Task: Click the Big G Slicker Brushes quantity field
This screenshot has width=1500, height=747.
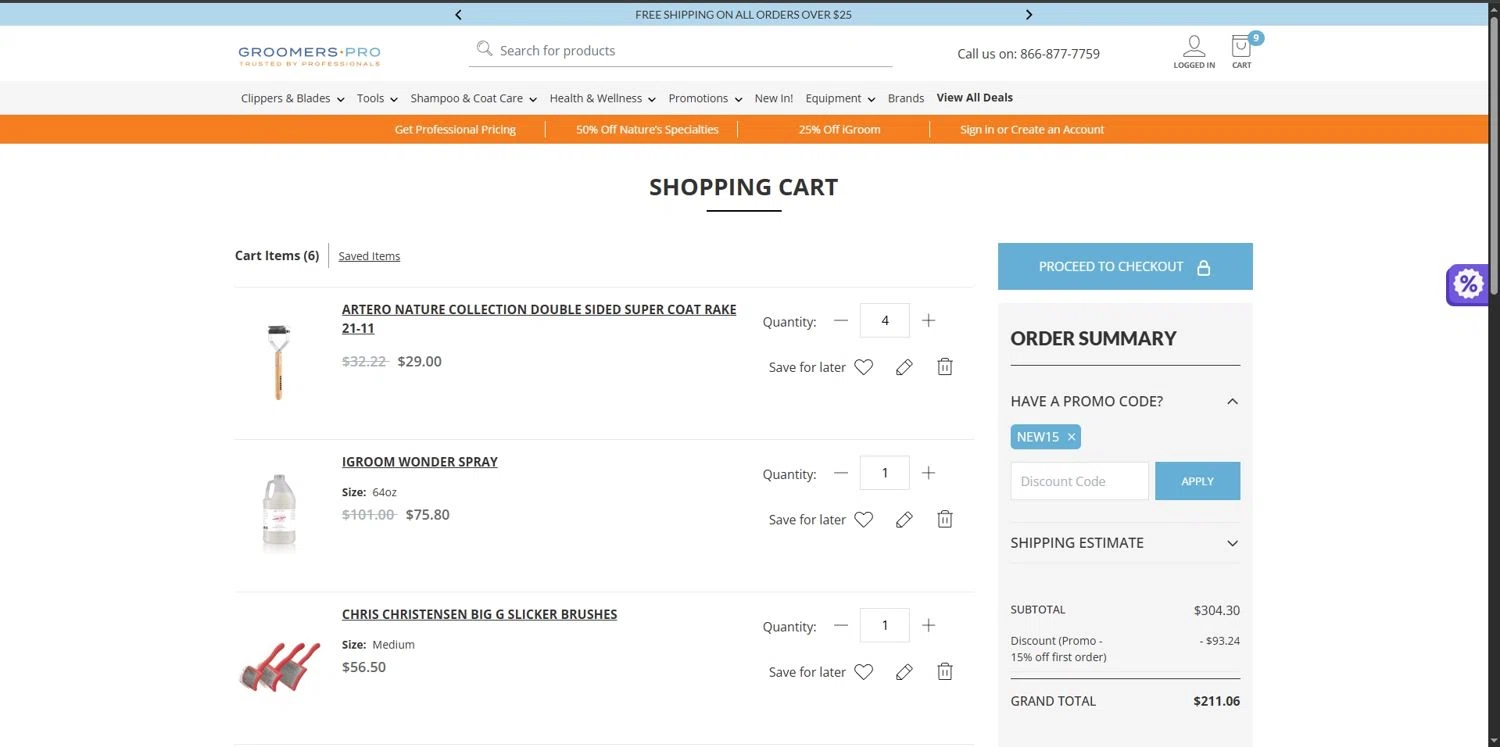Action: [885, 625]
